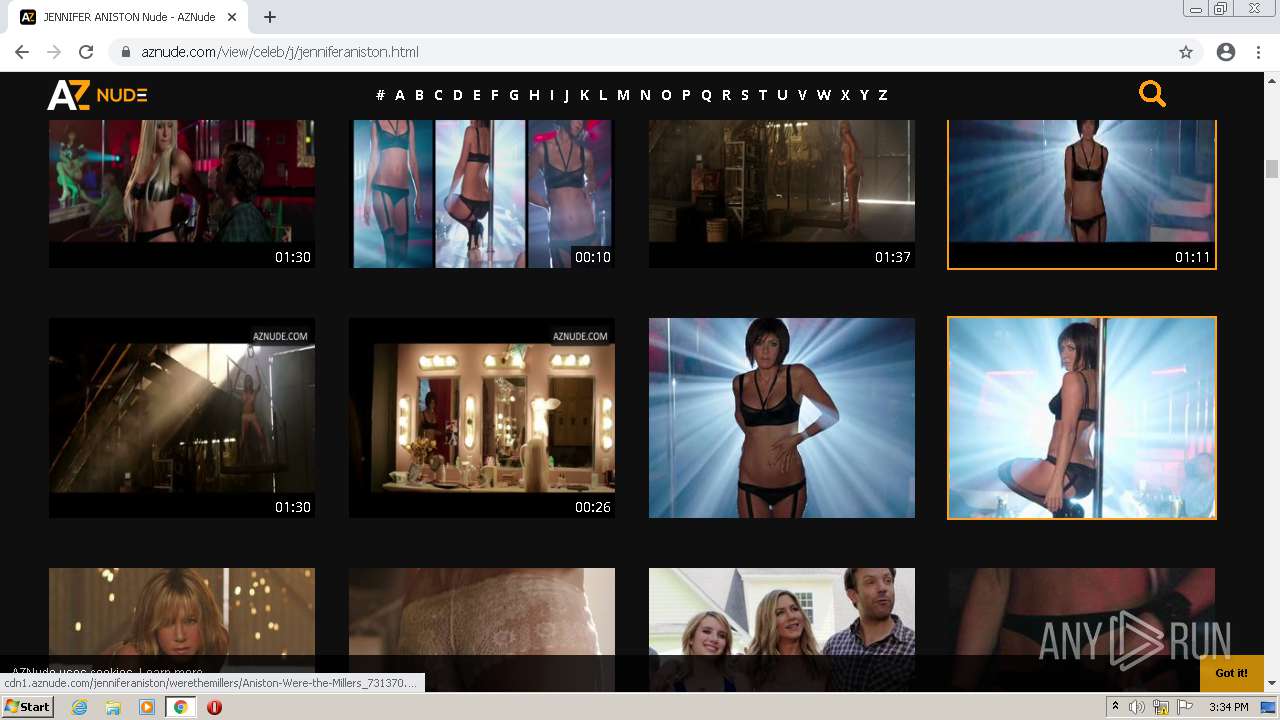Choose letter Q in the alphabet navigation
Screen dimensions: 1280x720
[x=706, y=95]
